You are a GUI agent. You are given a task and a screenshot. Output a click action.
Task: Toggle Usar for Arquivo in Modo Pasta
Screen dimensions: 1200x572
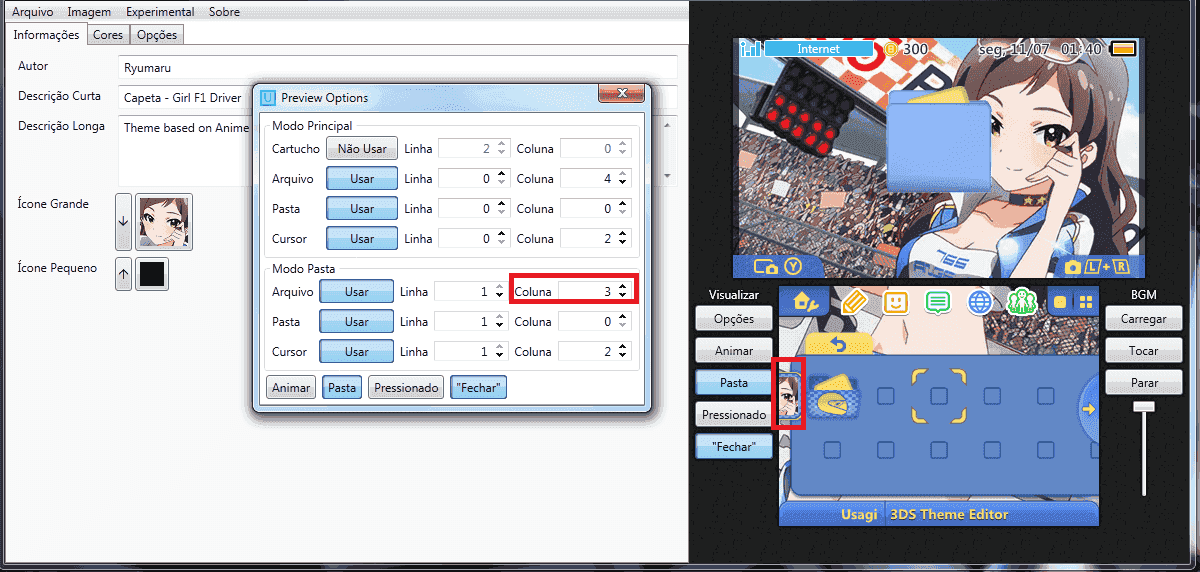pyautogui.click(x=356, y=292)
